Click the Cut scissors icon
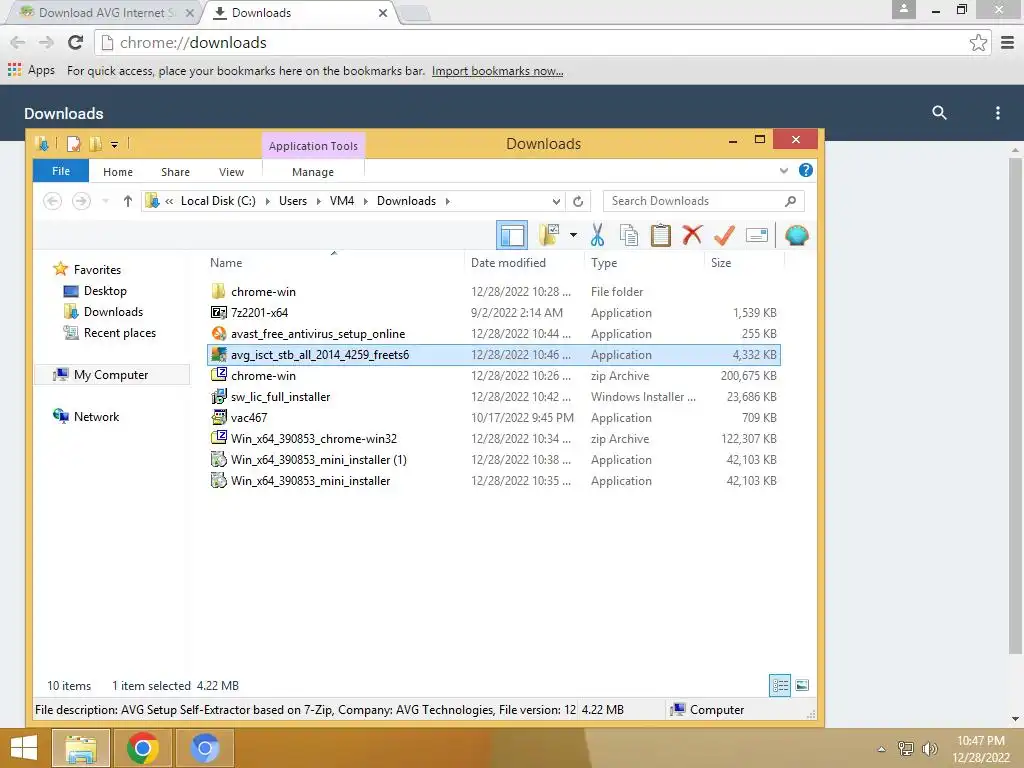The image size is (1024, 768). pyautogui.click(x=597, y=235)
